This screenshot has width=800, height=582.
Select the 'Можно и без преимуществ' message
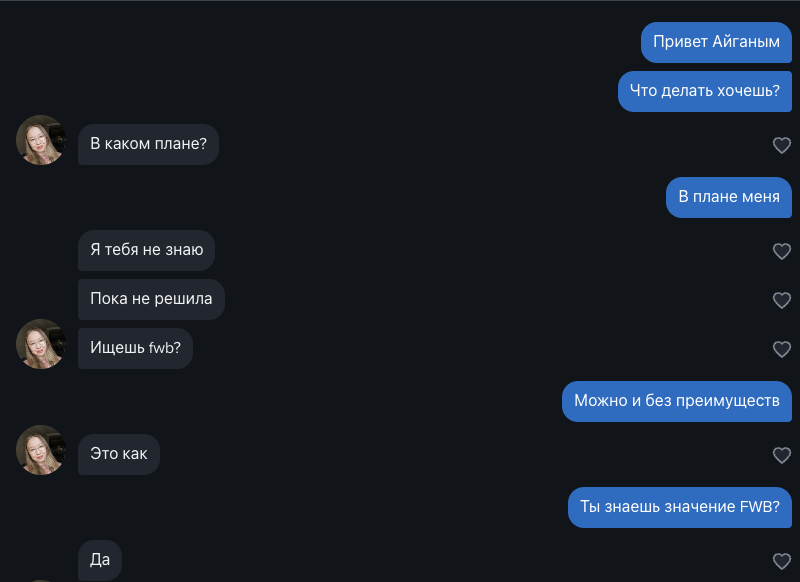pyautogui.click(x=676, y=401)
